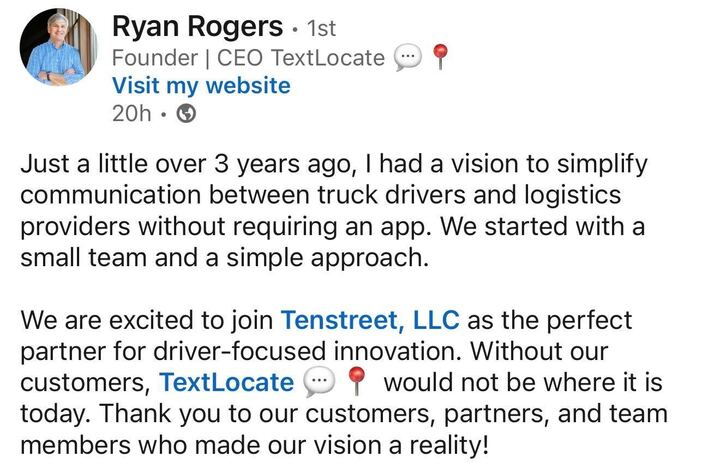The image size is (720, 474).
Task: Click the 20h post timestamp
Action: (x=131, y=114)
